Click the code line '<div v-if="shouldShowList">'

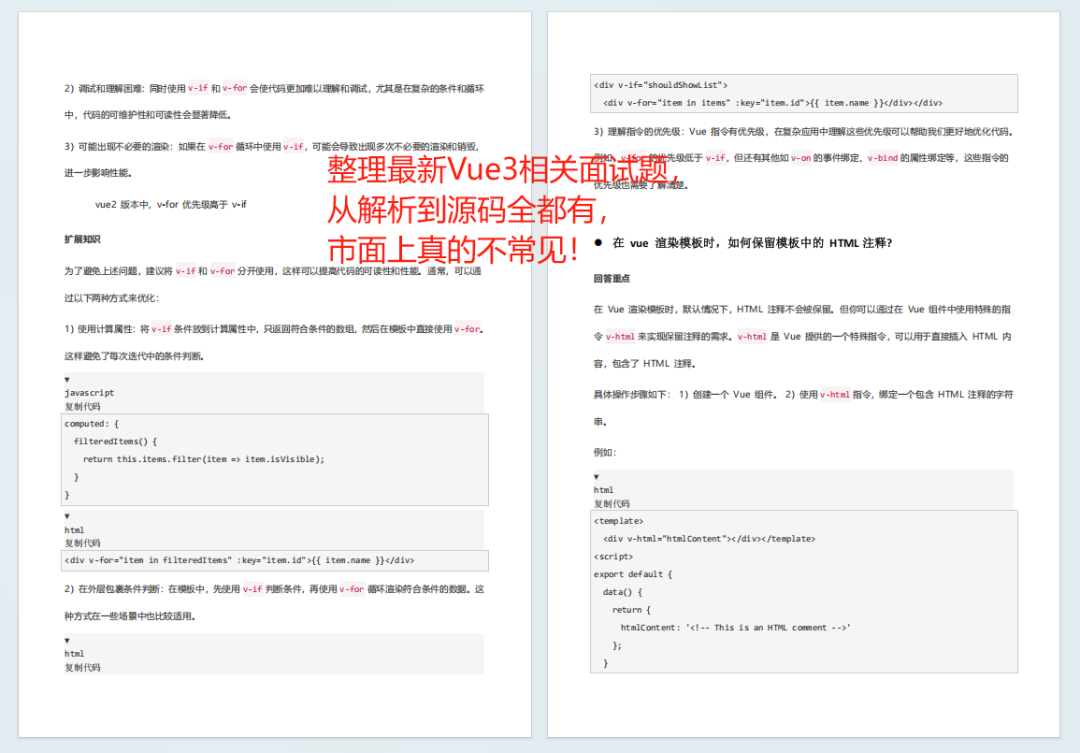661,85
